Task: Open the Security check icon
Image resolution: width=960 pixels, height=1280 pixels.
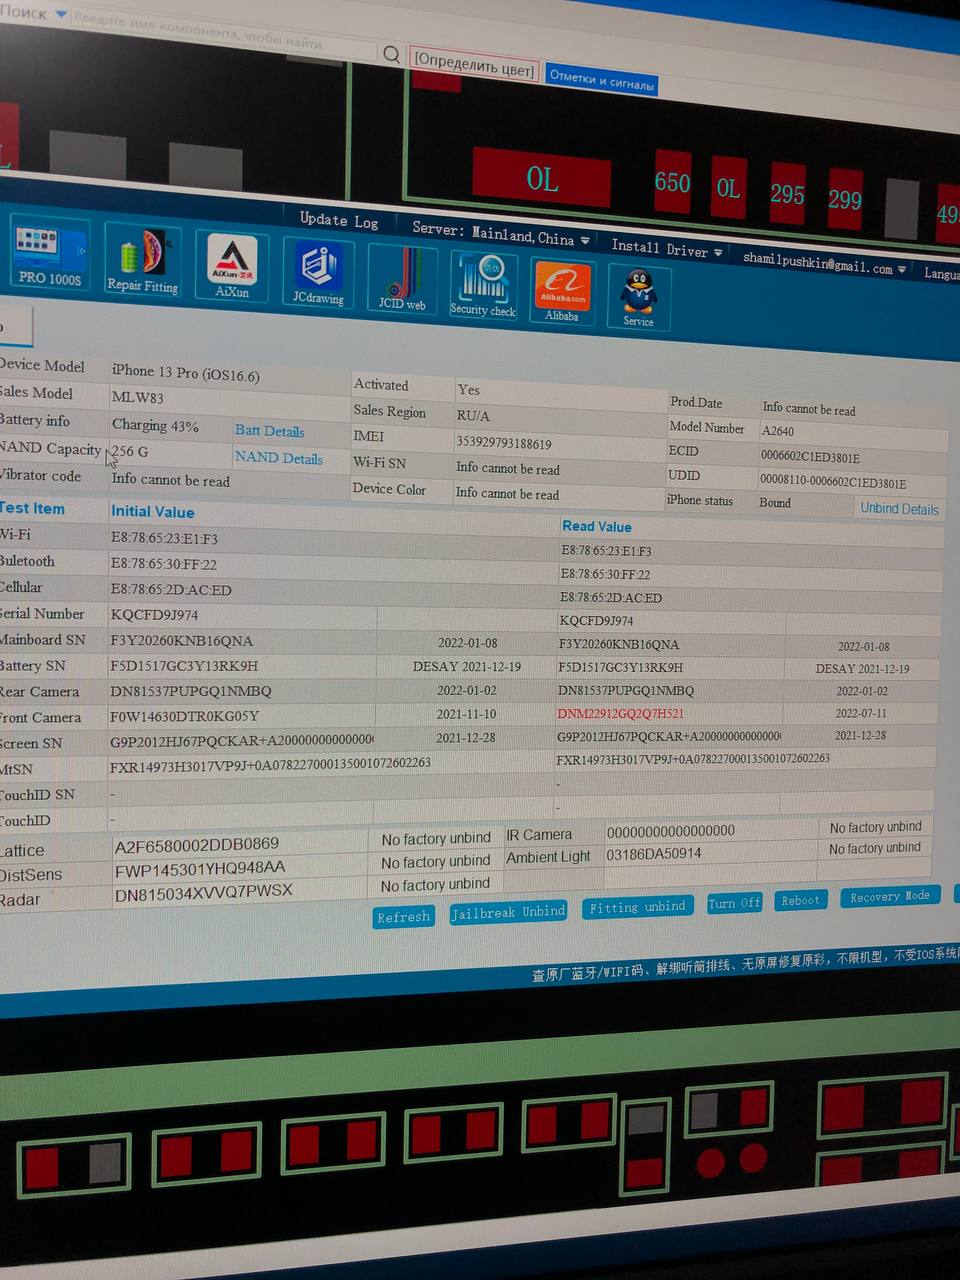Action: tap(483, 285)
